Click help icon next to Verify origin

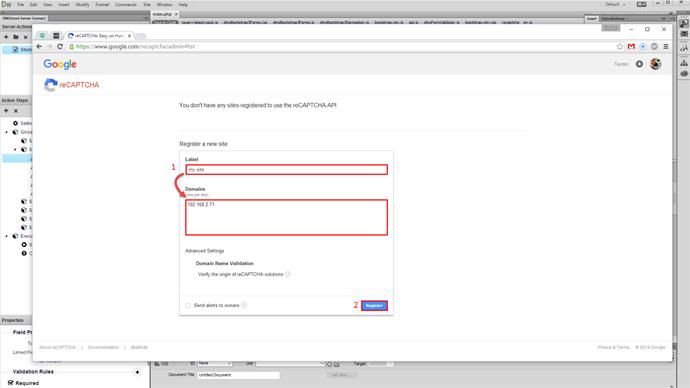(288, 274)
